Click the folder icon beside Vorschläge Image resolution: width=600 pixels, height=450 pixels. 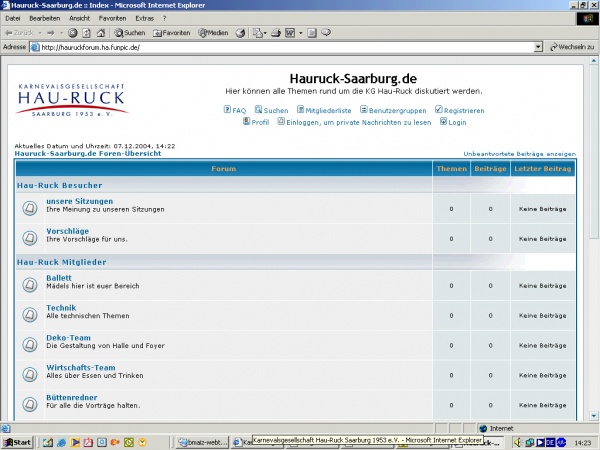click(x=29, y=238)
